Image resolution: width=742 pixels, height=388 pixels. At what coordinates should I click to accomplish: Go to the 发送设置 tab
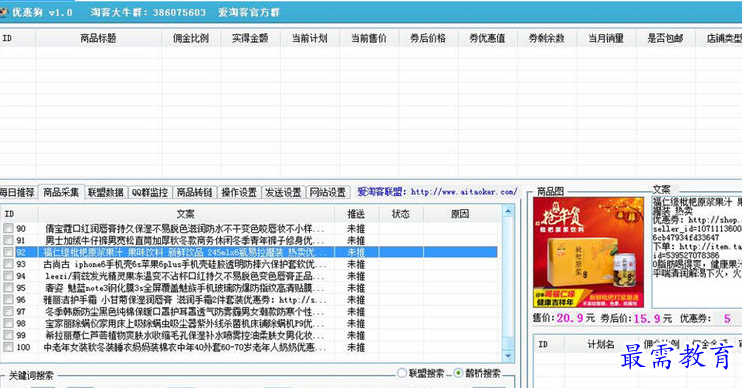pyautogui.click(x=283, y=192)
